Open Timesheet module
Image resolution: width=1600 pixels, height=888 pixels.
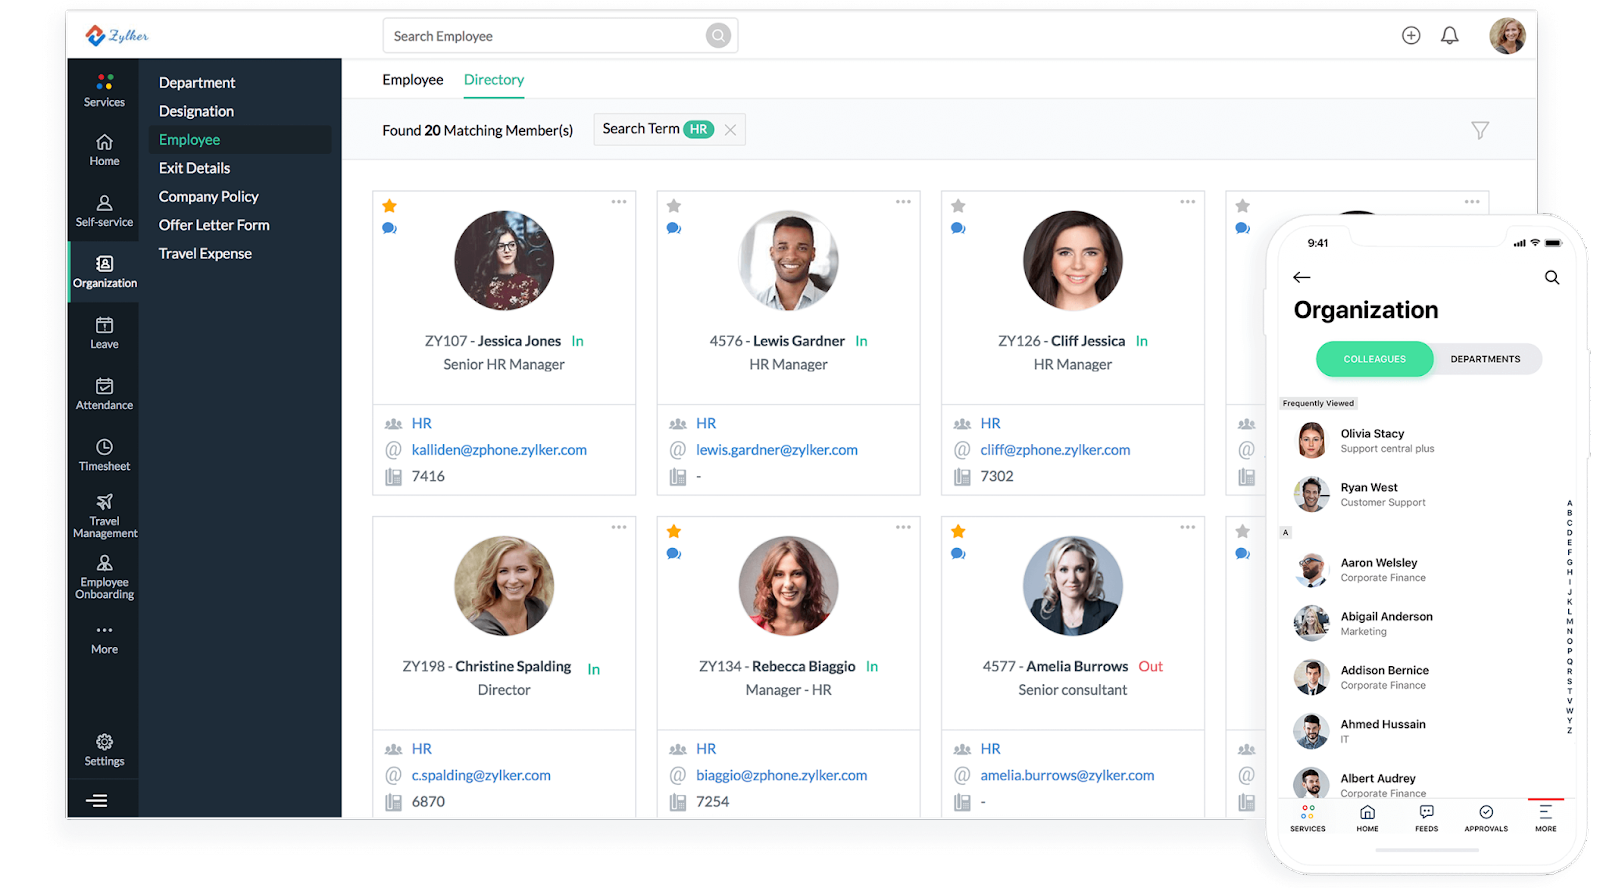coord(104,455)
